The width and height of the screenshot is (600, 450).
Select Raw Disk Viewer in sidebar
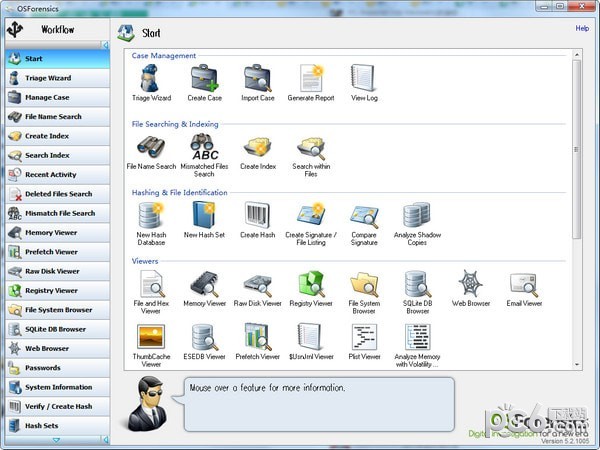58,271
